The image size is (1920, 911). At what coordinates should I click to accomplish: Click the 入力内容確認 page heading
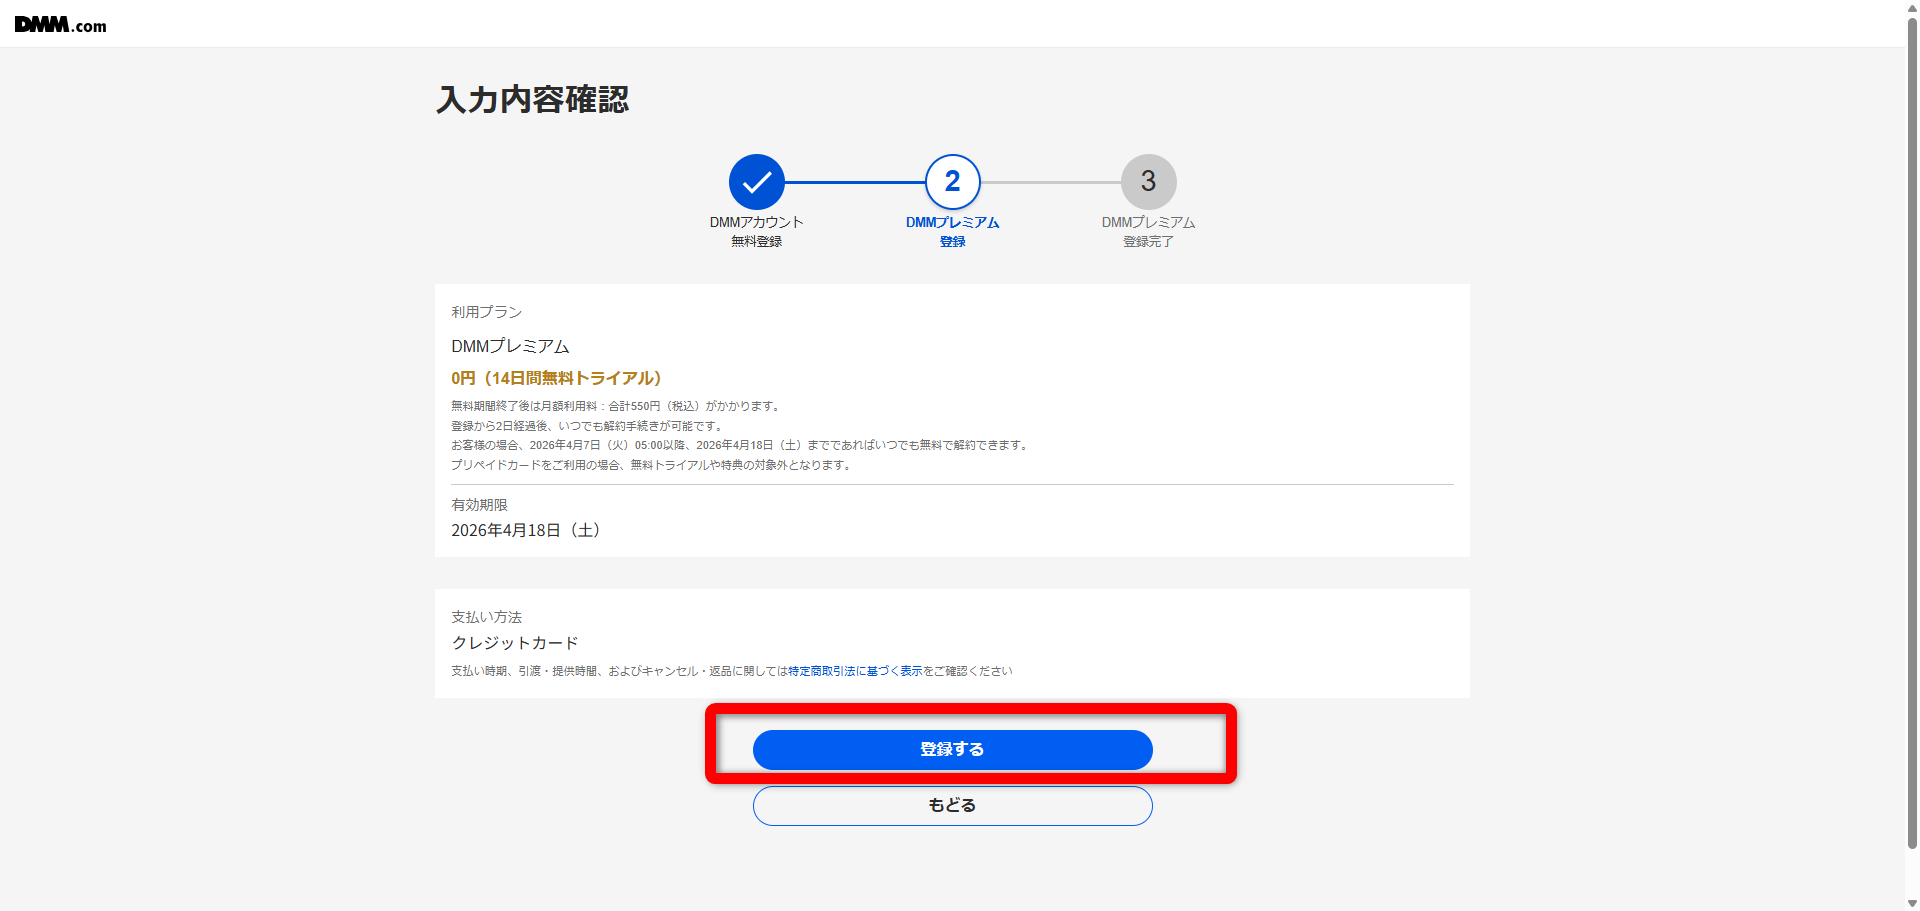[x=532, y=100]
